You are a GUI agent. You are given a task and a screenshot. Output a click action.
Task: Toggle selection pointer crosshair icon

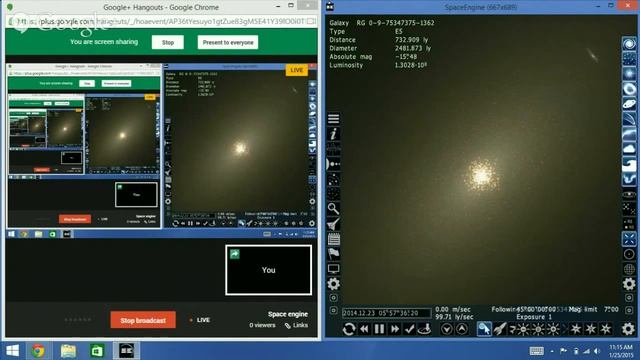(x=629, y=239)
